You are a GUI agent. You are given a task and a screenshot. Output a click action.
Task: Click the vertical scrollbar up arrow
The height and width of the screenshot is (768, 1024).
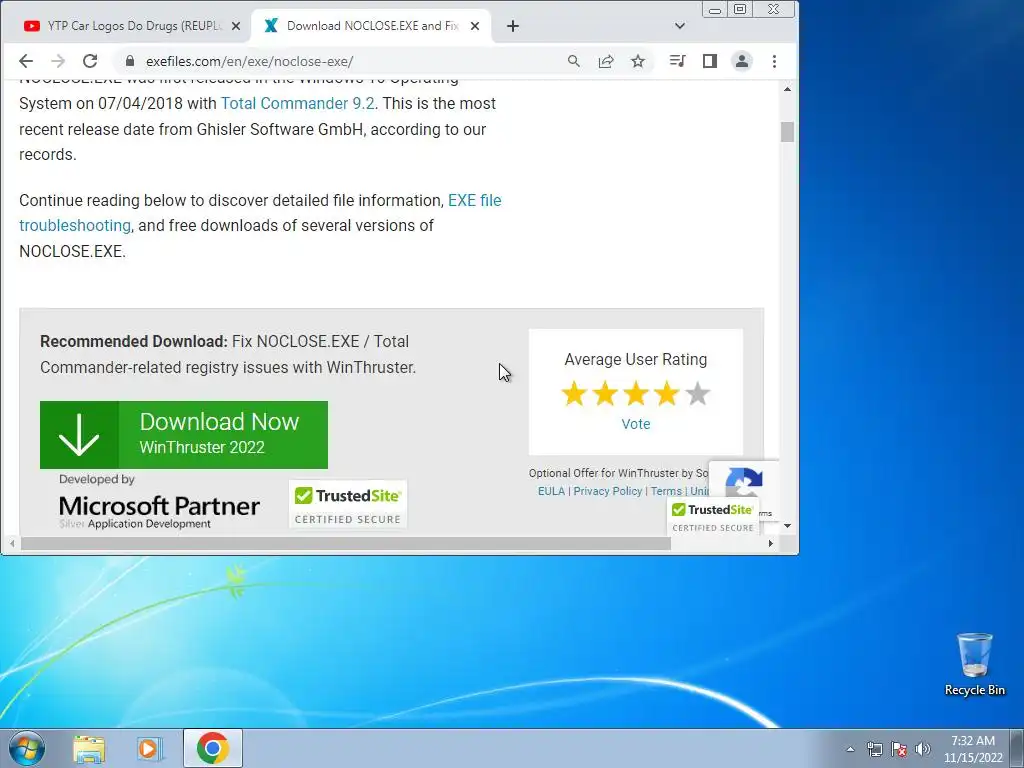click(x=788, y=89)
